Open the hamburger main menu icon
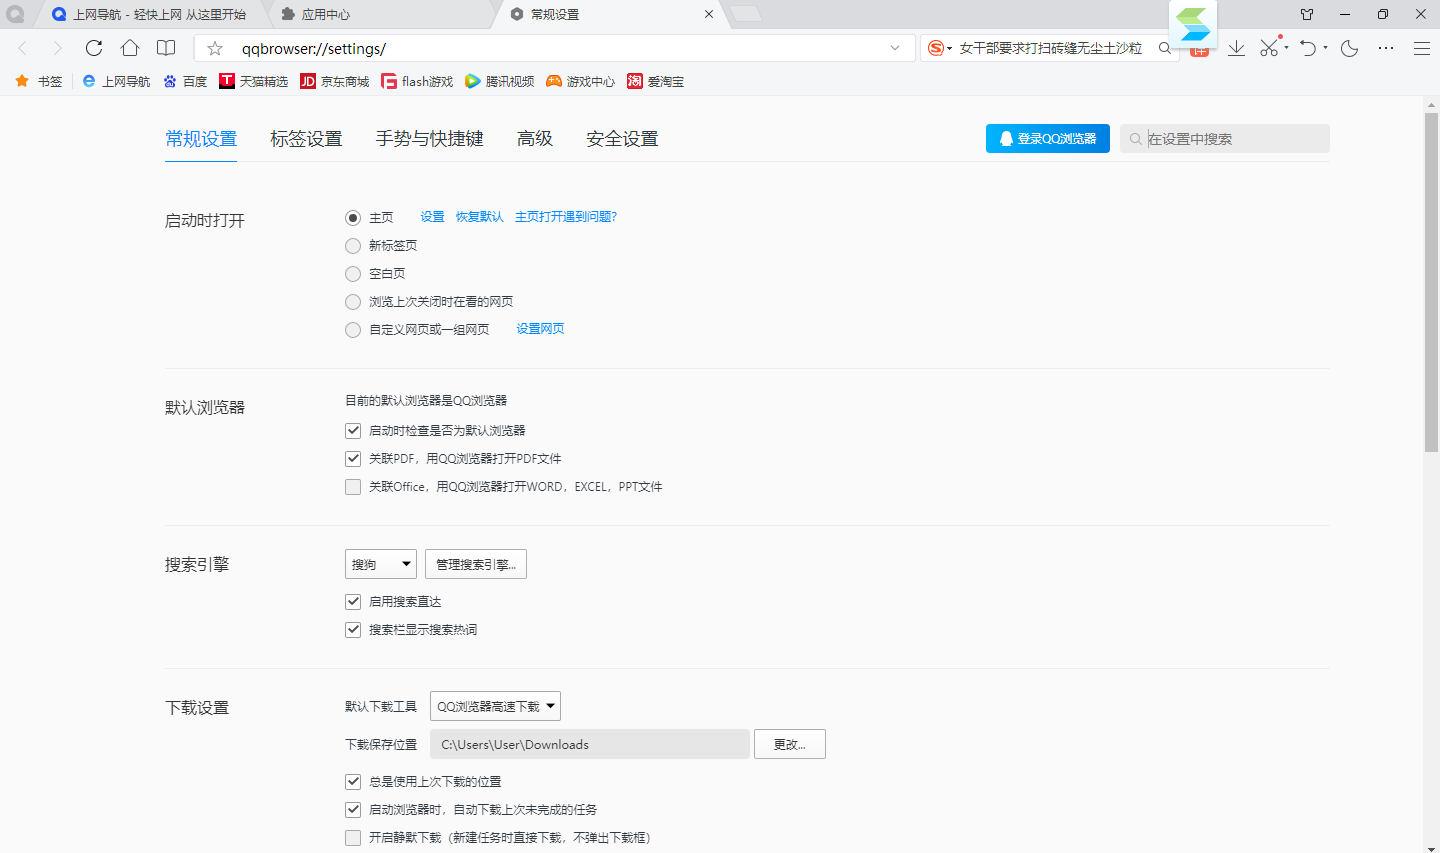Viewport: 1440px width, 853px height. pos(1421,48)
